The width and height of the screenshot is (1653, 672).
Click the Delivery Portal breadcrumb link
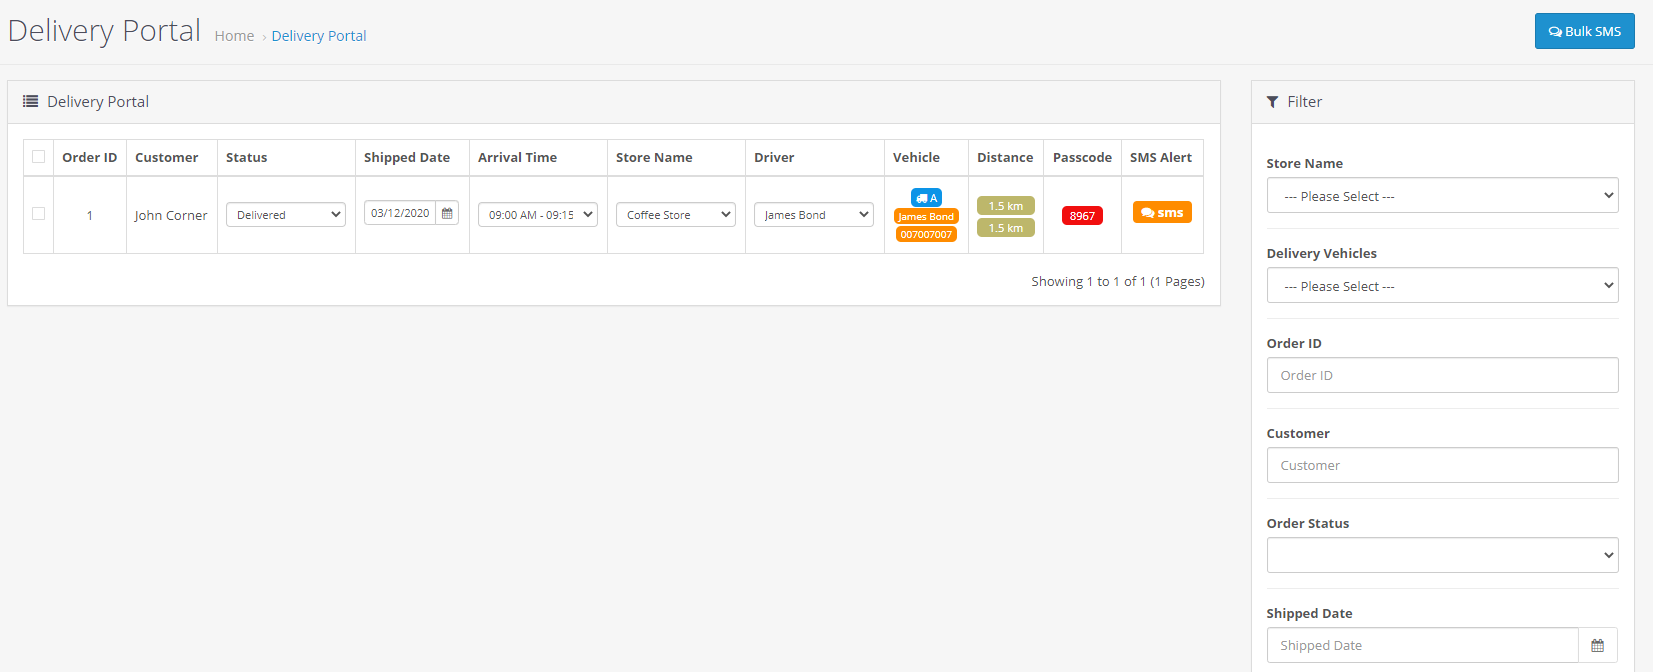tap(319, 36)
